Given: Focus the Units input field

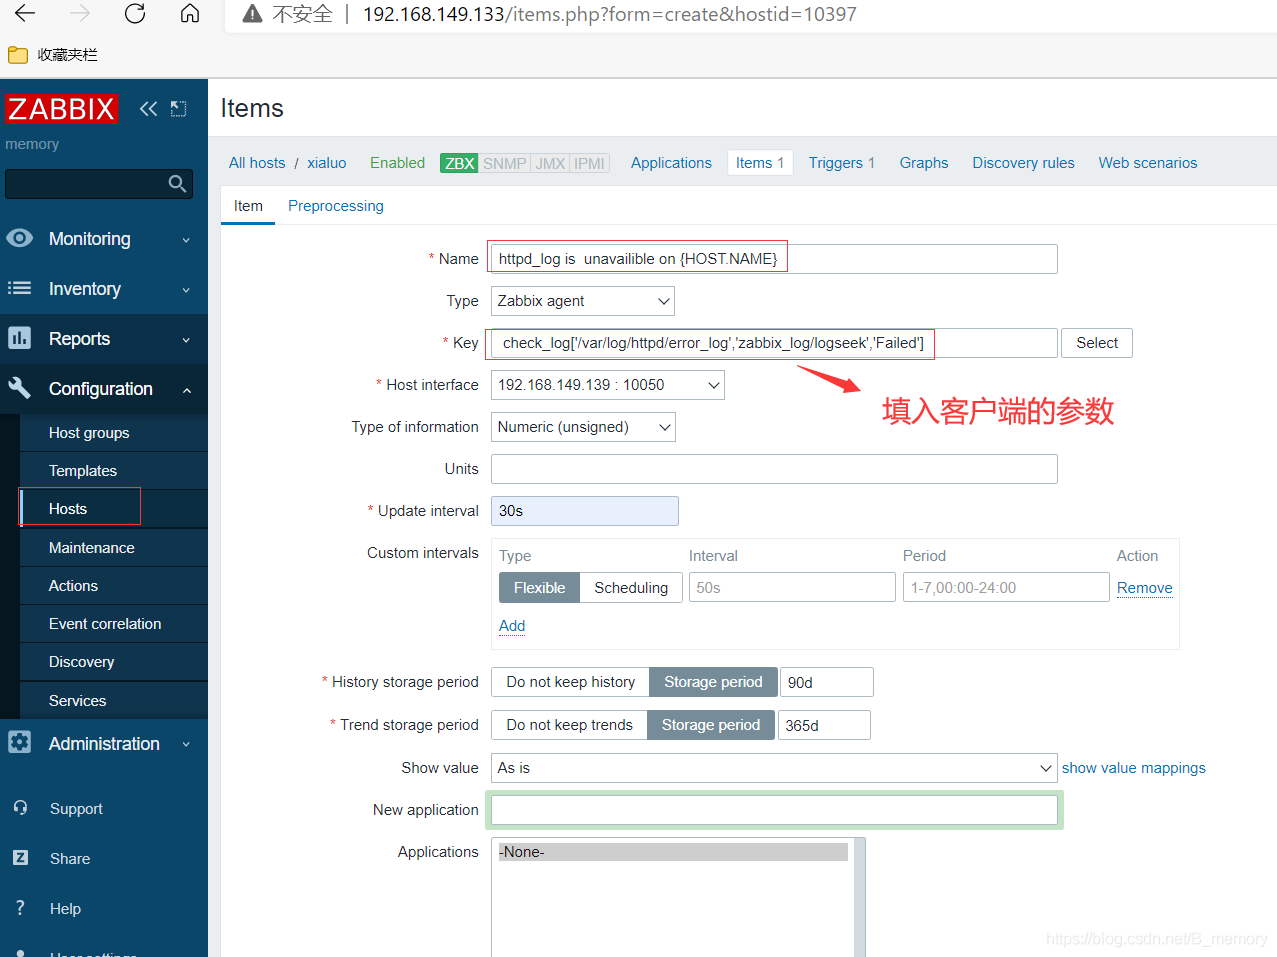Looking at the screenshot, I should [774, 469].
